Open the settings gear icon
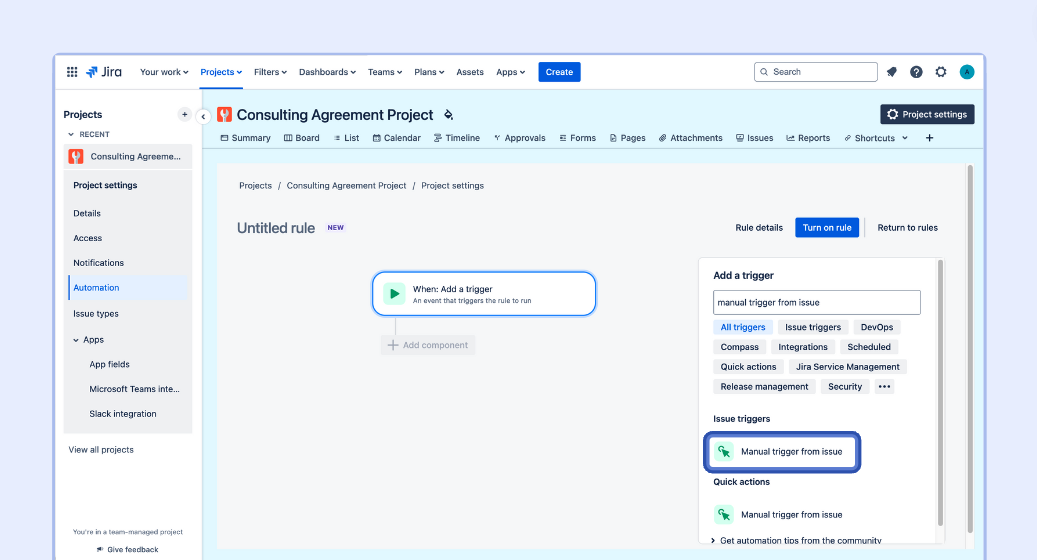Viewport: 1037px width, 560px height. pos(941,72)
